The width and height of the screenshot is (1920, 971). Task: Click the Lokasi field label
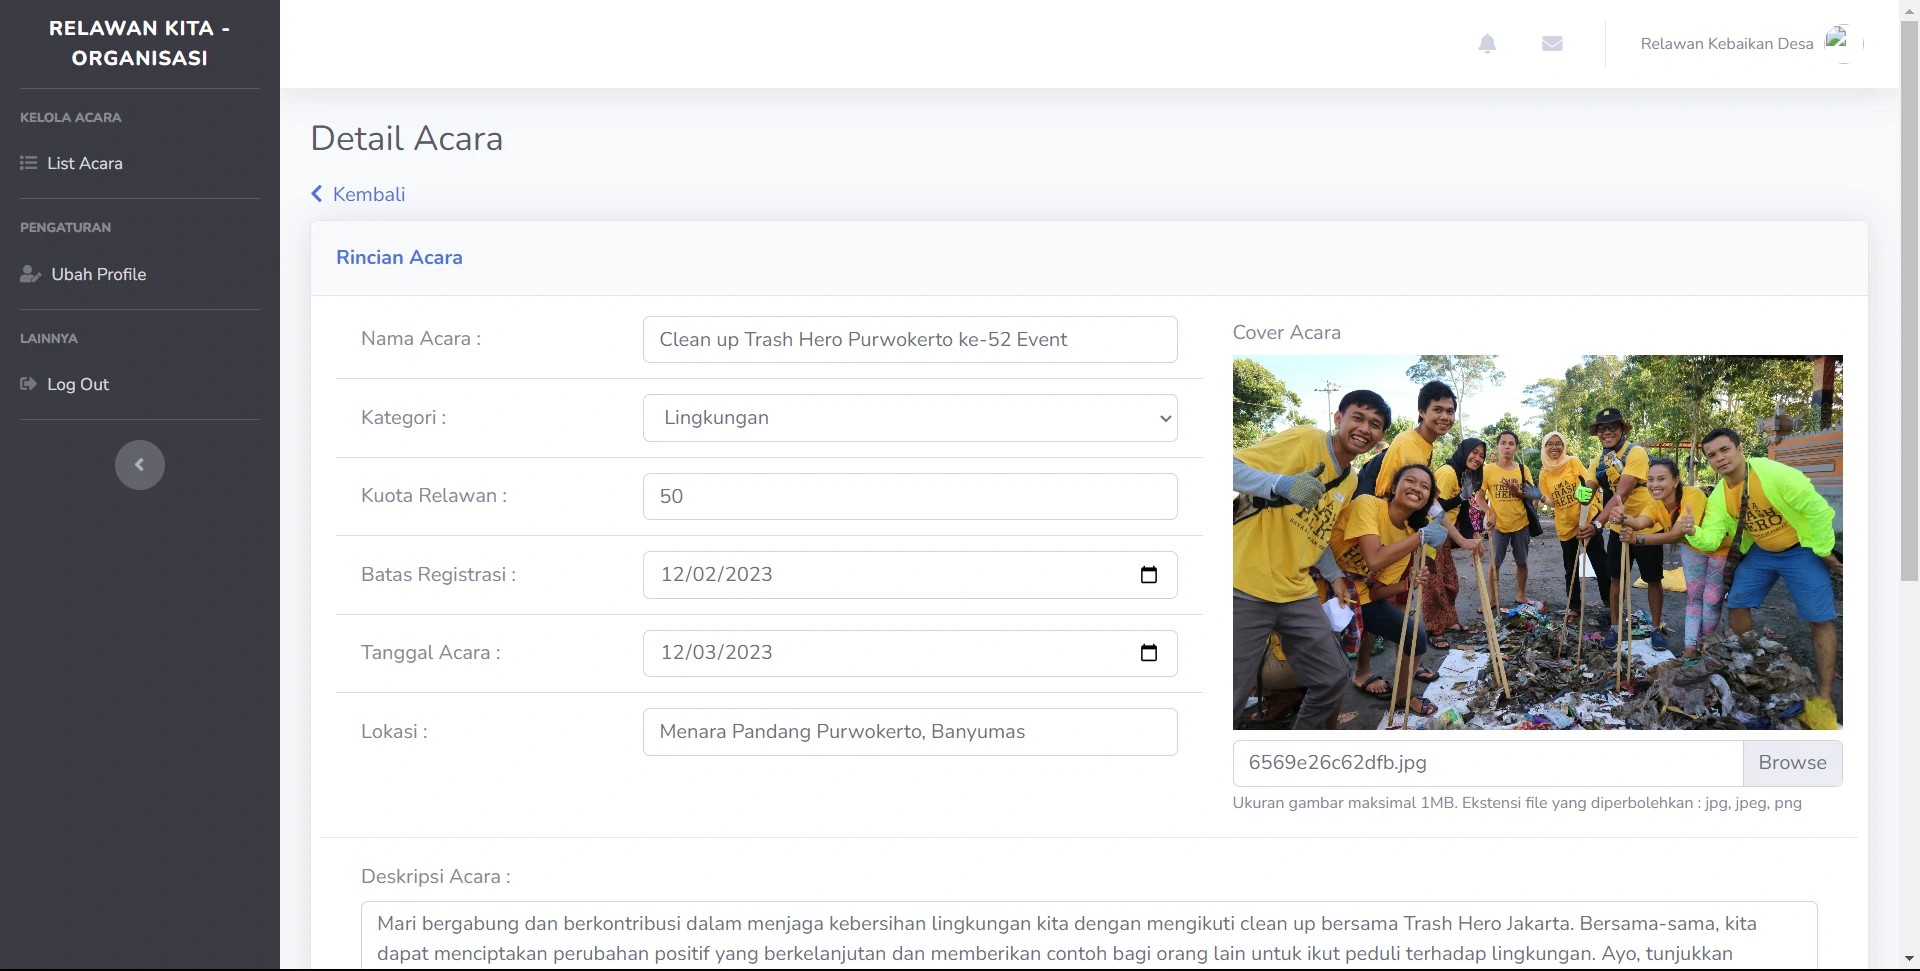tap(394, 732)
